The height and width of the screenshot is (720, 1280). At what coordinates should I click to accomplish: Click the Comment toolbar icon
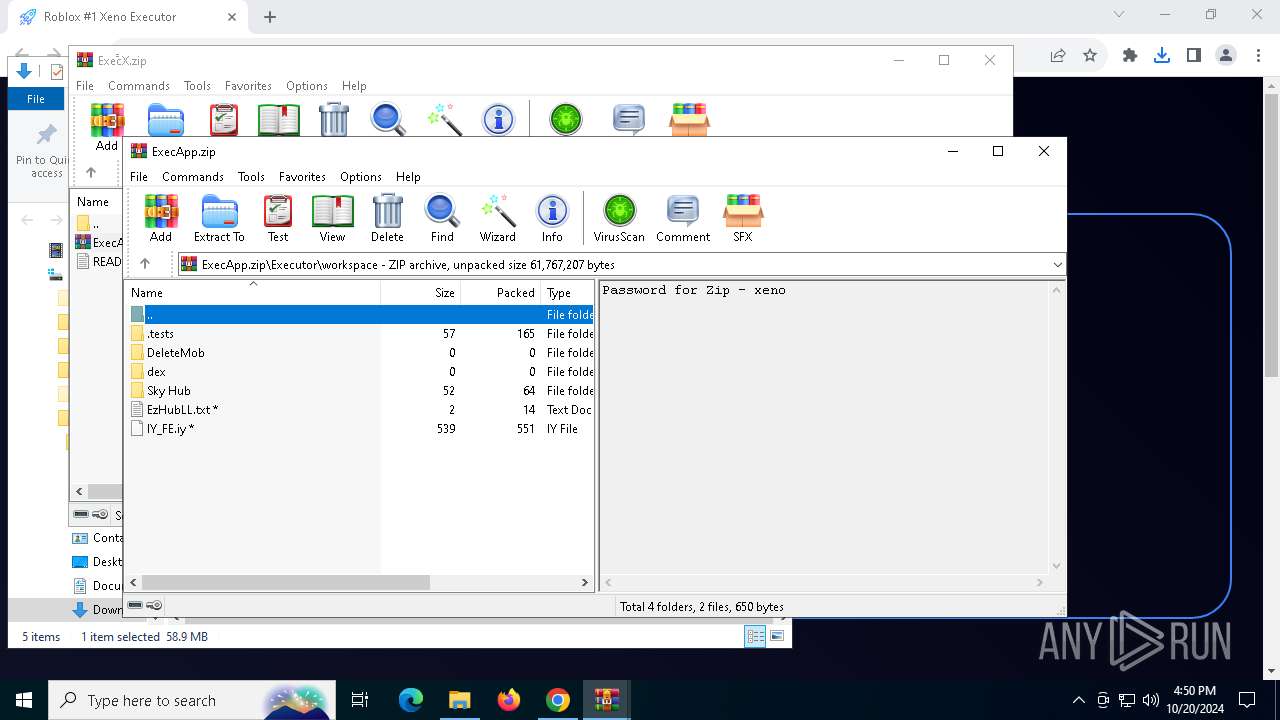[683, 218]
